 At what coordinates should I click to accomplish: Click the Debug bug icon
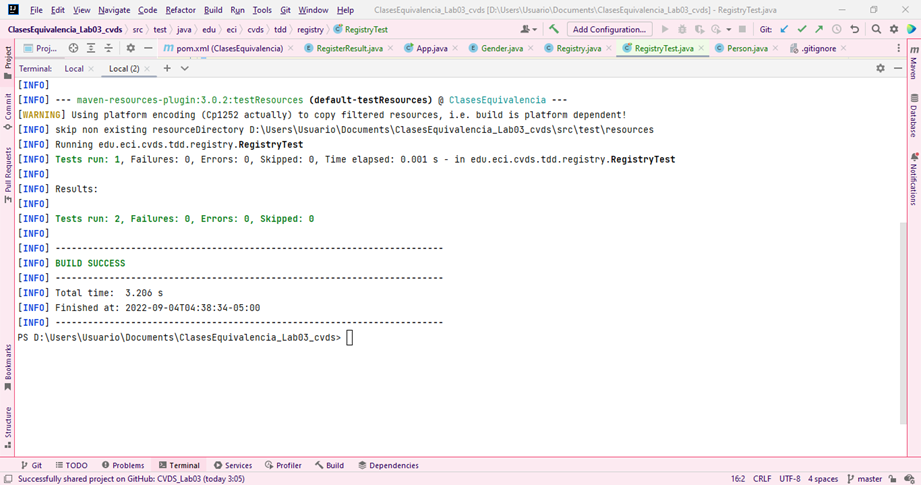[682, 29]
